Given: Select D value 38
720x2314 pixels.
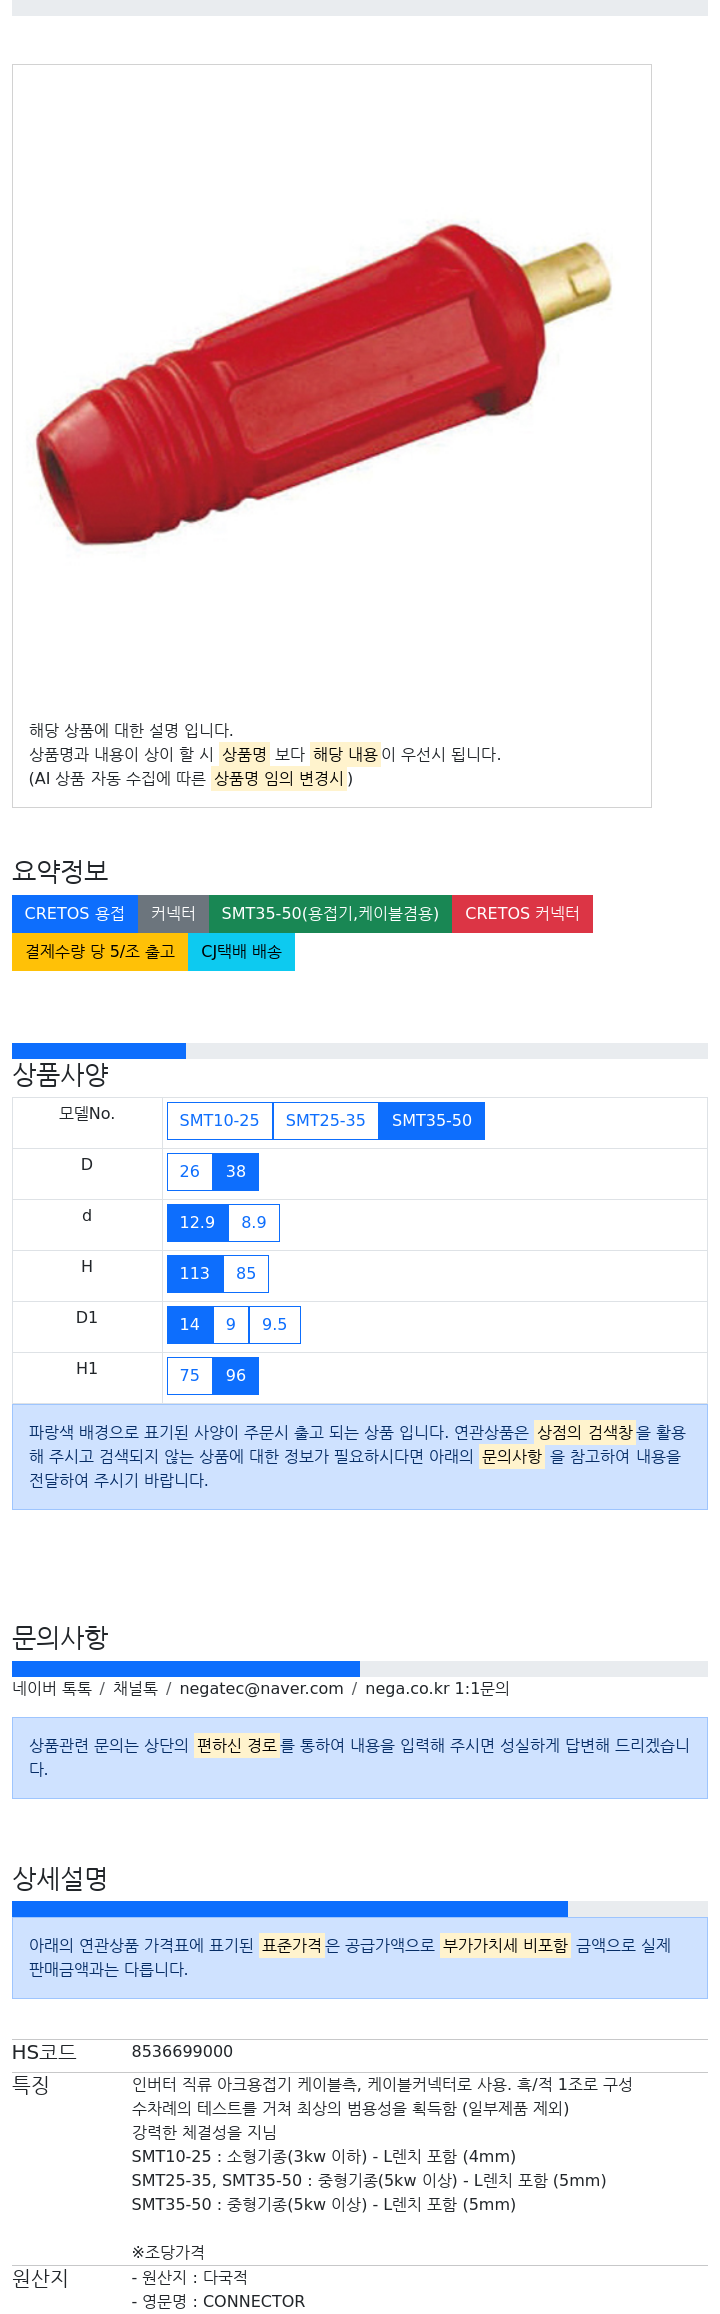Looking at the screenshot, I should [236, 1172].
